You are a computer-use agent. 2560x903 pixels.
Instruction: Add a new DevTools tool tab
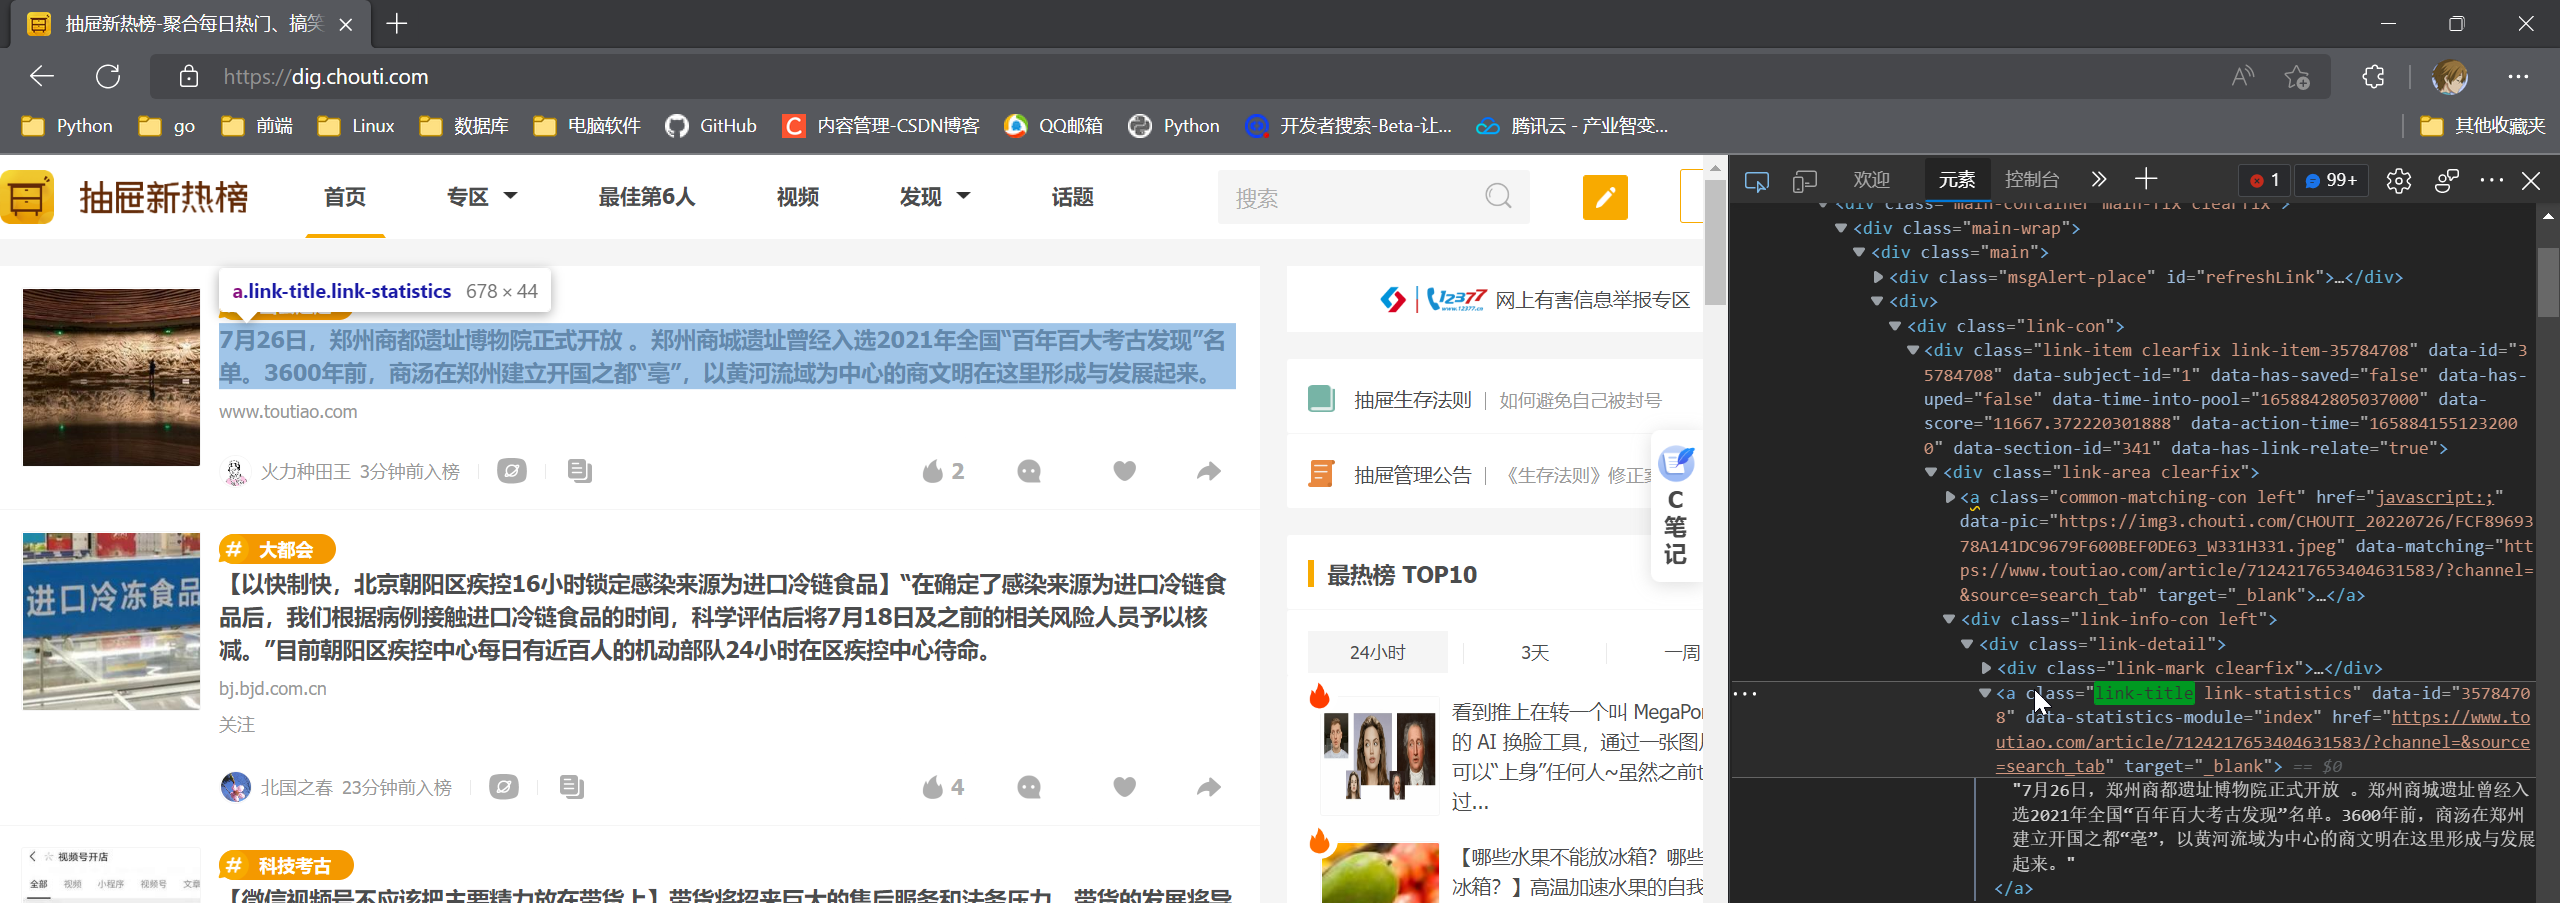coord(2145,180)
